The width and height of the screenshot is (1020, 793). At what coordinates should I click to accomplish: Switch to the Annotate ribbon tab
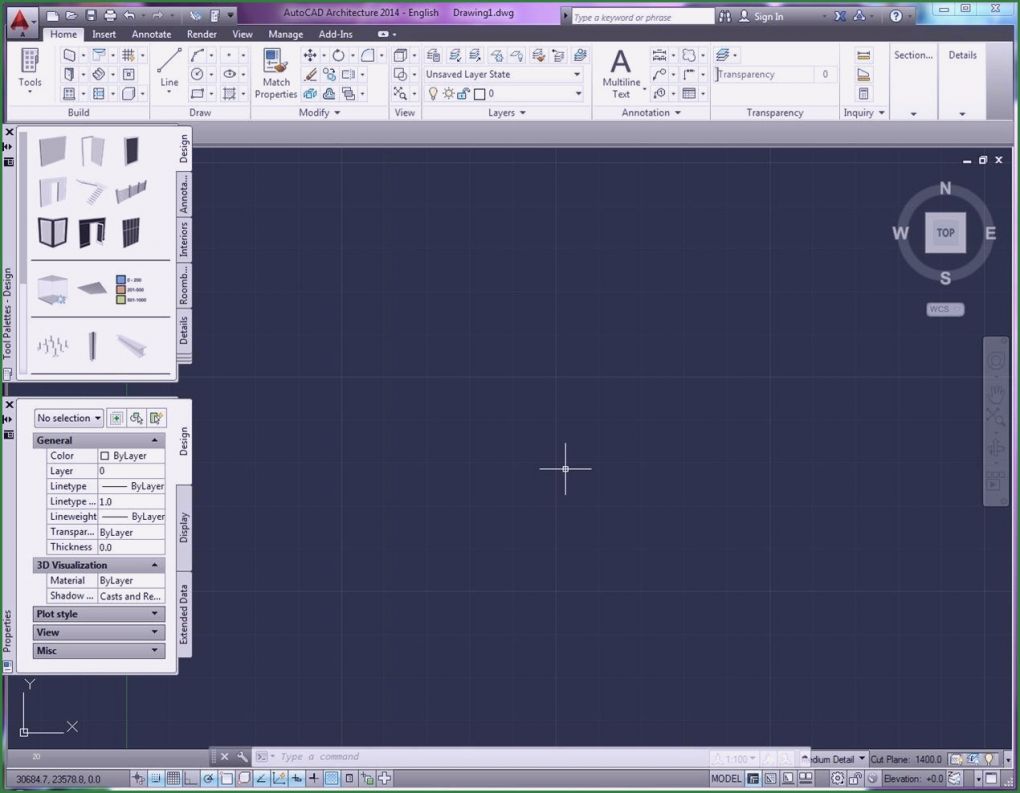pos(151,33)
